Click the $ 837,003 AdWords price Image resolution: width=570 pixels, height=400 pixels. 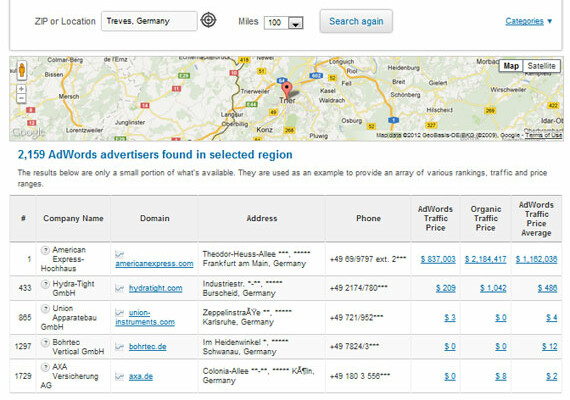[438, 259]
